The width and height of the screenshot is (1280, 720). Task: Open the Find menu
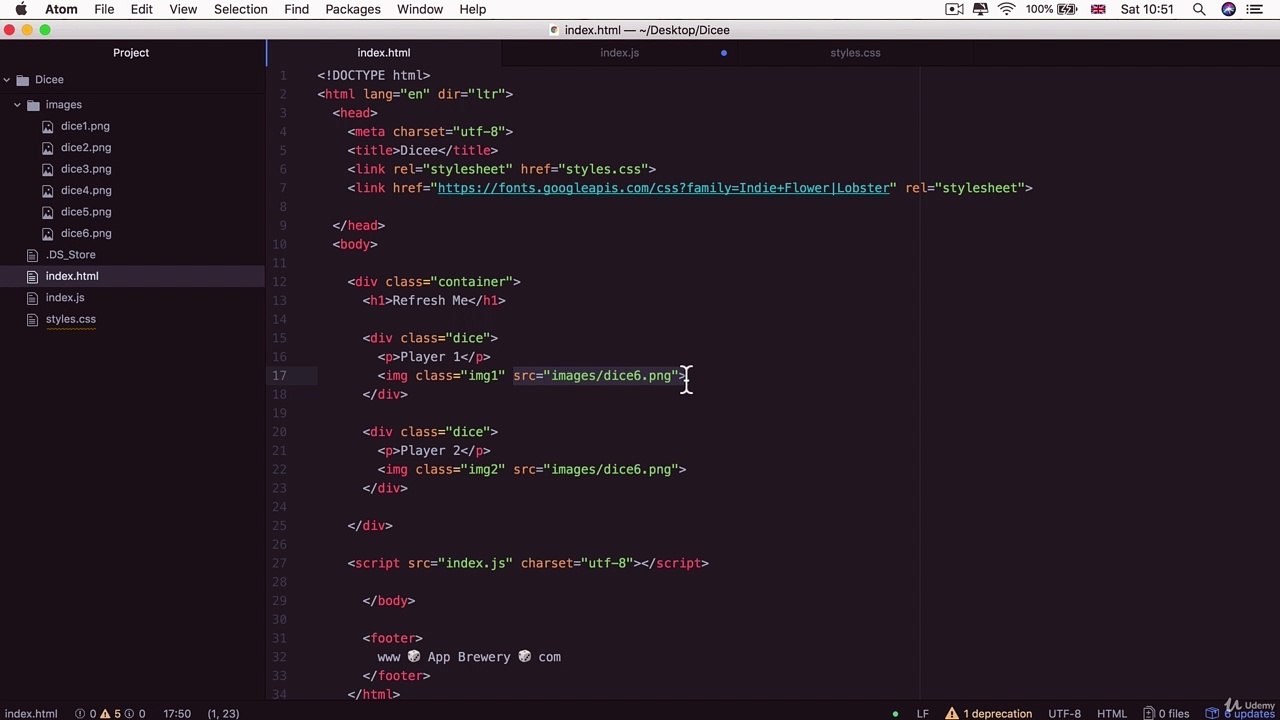pyautogui.click(x=296, y=9)
